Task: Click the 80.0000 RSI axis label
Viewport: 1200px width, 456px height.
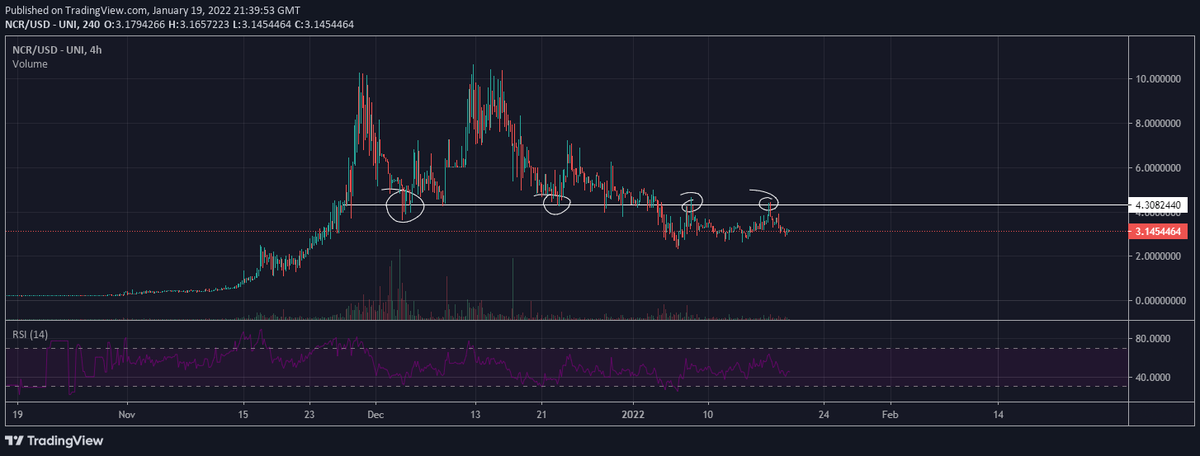Action: pyautogui.click(x=1153, y=339)
